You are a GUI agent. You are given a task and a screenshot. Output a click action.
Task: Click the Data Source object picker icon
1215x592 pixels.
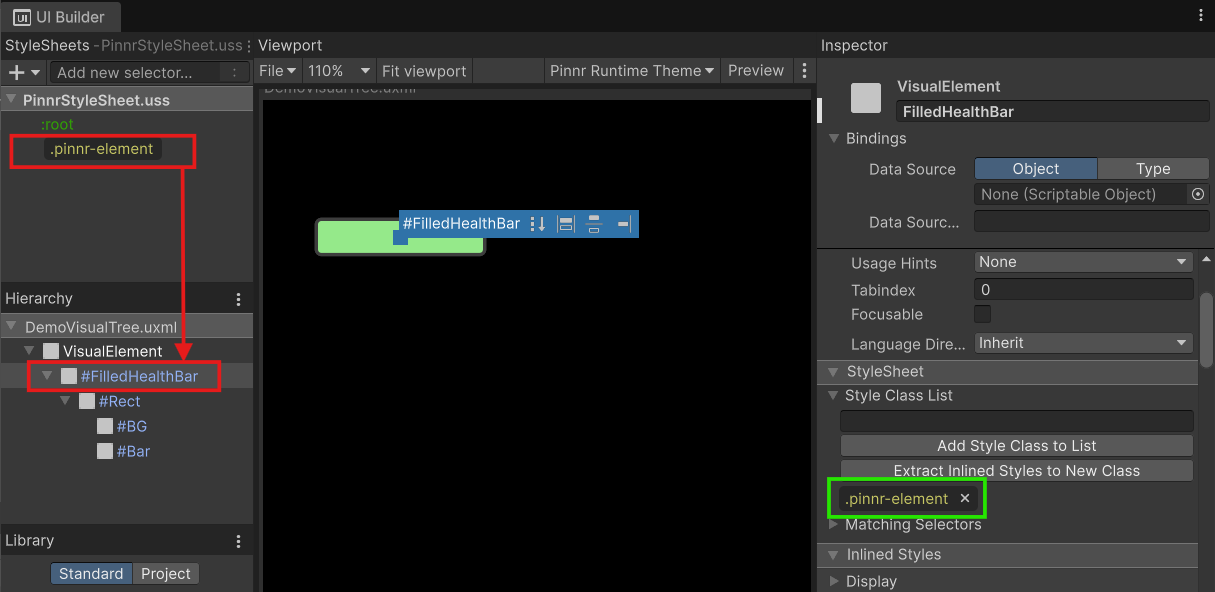tap(1198, 194)
